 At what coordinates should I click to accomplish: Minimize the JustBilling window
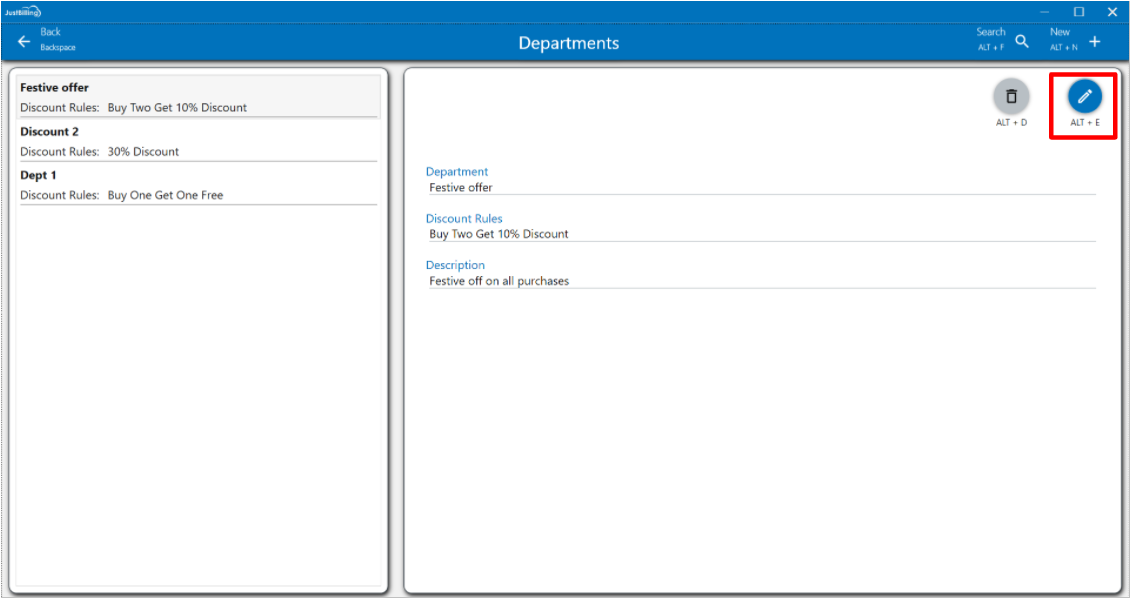1045,12
